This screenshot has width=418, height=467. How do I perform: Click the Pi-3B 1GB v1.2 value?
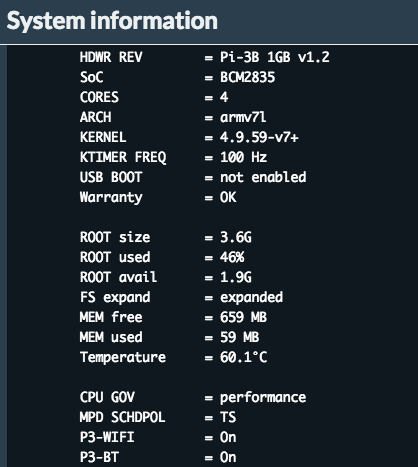[x=274, y=57]
